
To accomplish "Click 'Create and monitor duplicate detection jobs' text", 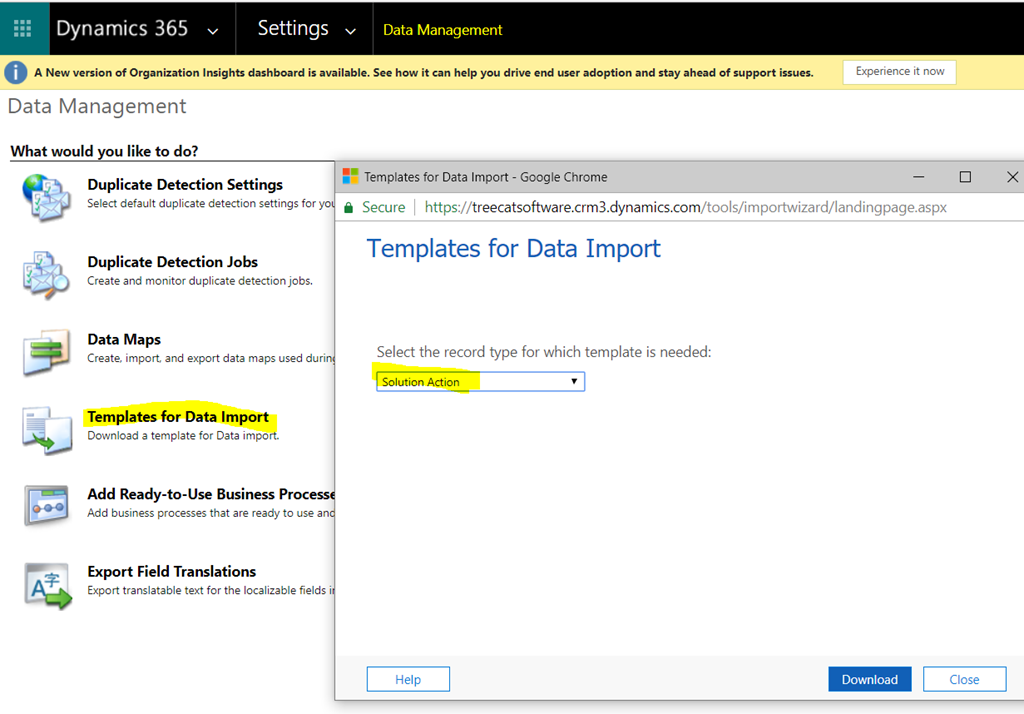I will [x=200, y=281].
